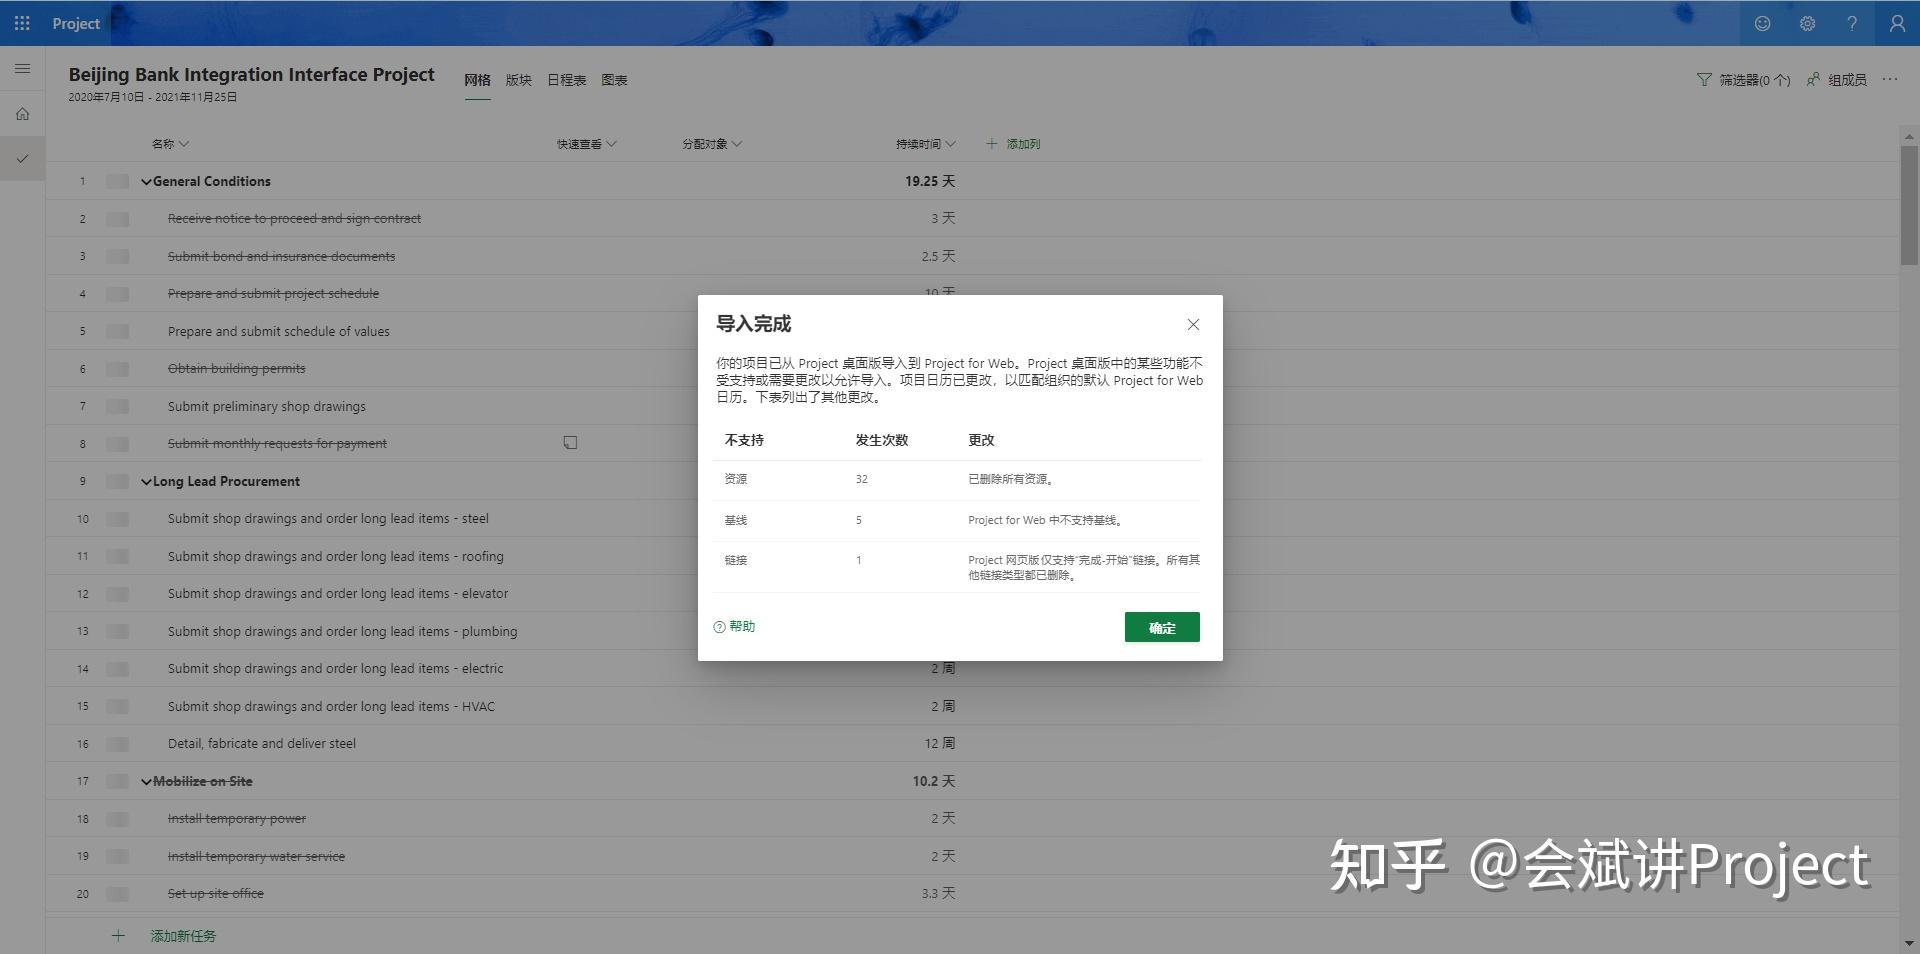This screenshot has height=954, width=1920.
Task: Open the feedback smiley icon
Action: coord(1762,23)
